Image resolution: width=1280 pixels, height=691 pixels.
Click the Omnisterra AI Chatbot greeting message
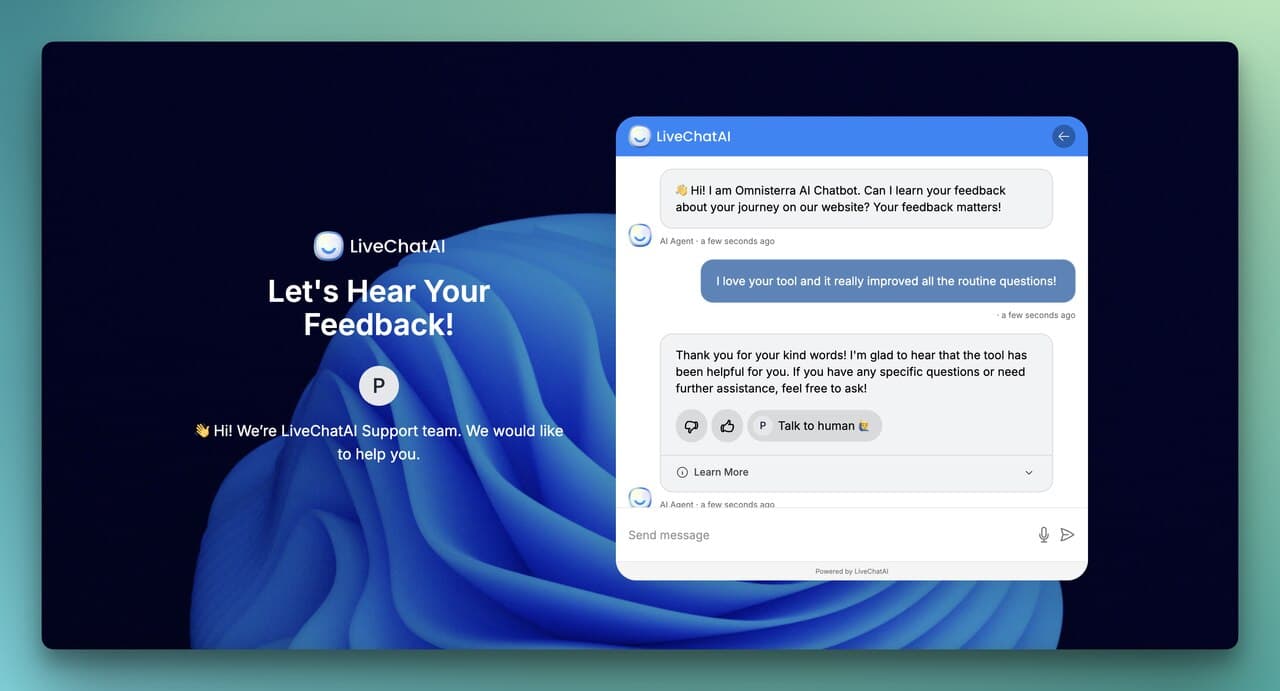click(x=856, y=198)
